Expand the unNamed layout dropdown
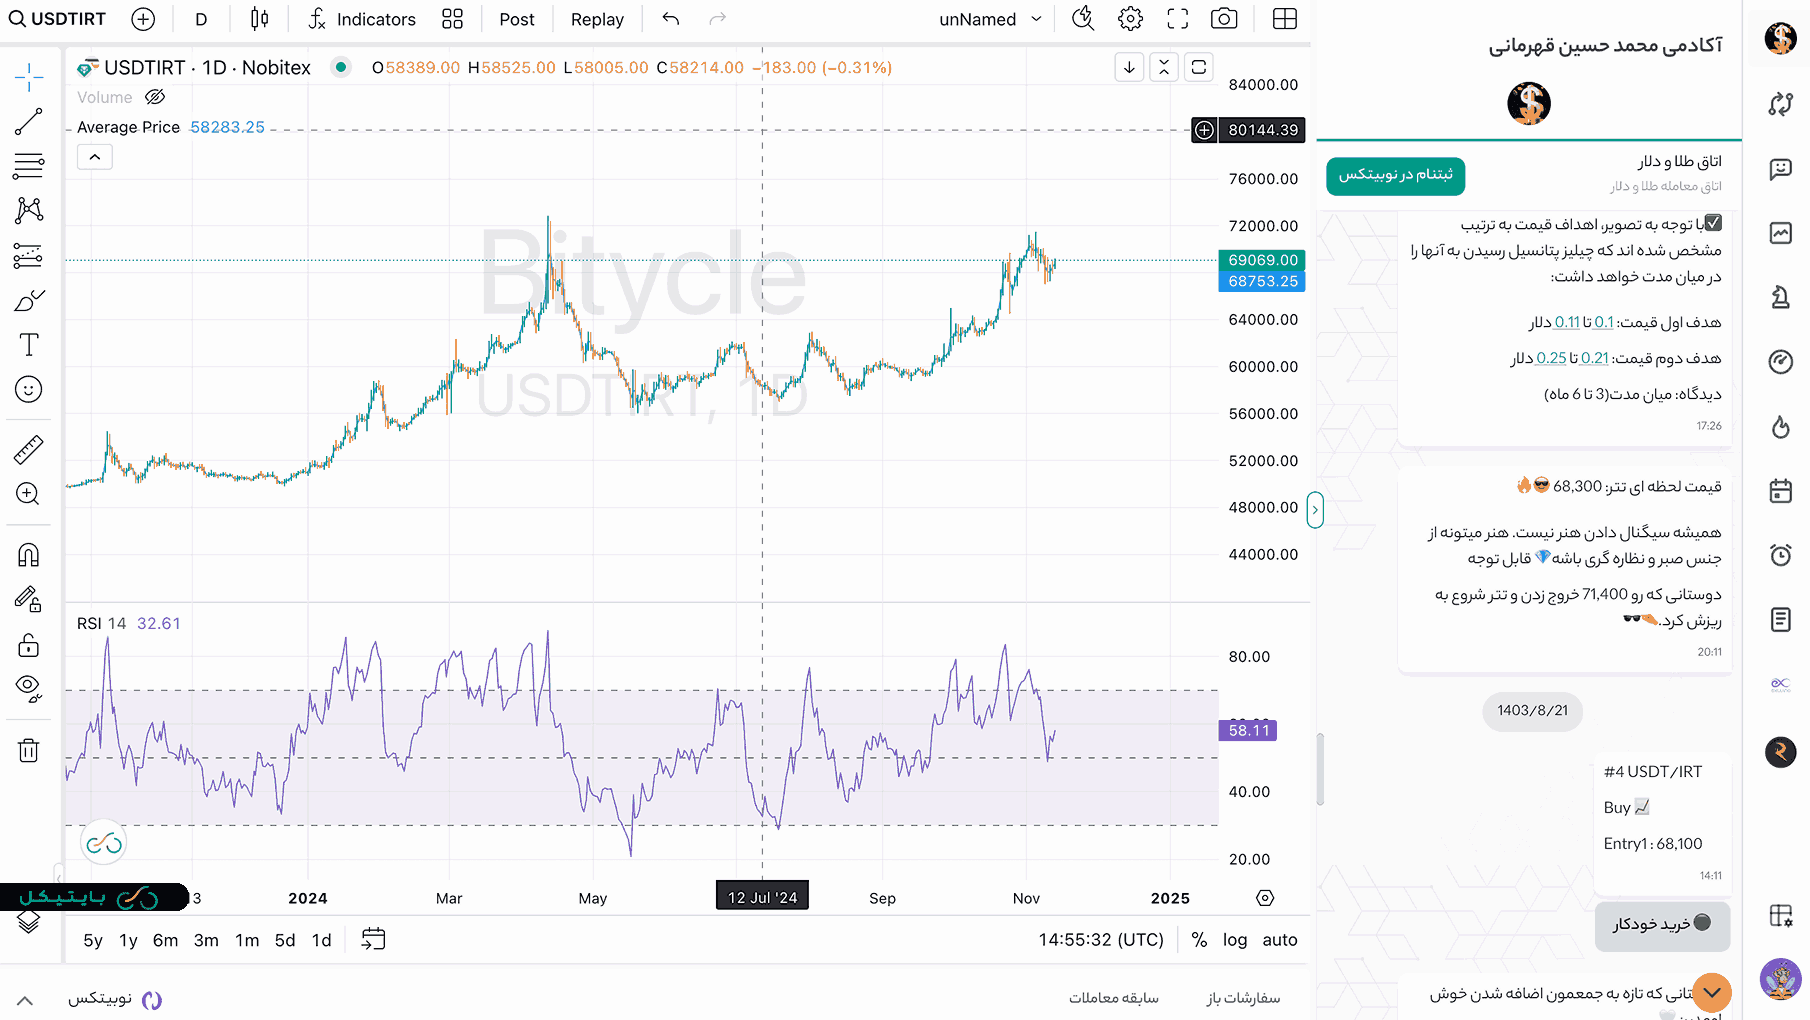 991,19
